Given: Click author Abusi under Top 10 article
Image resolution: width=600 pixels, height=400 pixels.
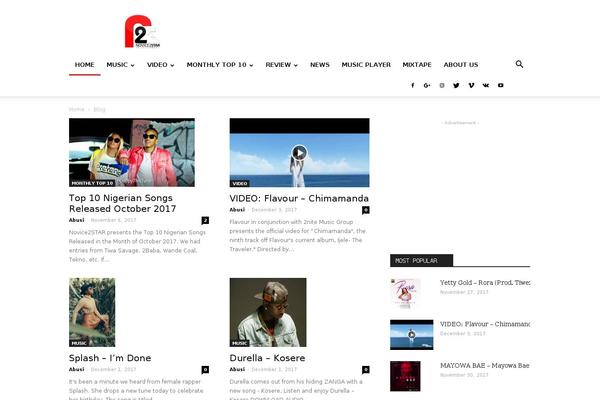Looking at the screenshot, I should tap(77, 220).
